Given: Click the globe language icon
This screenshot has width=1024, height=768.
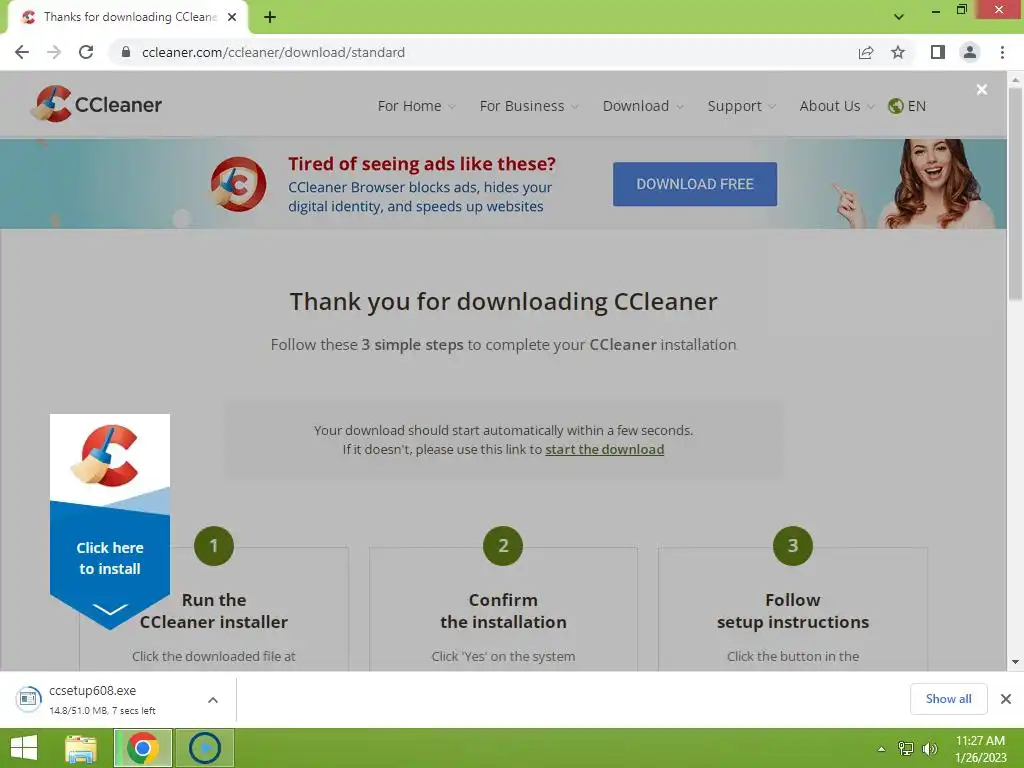Looking at the screenshot, I should [895, 106].
